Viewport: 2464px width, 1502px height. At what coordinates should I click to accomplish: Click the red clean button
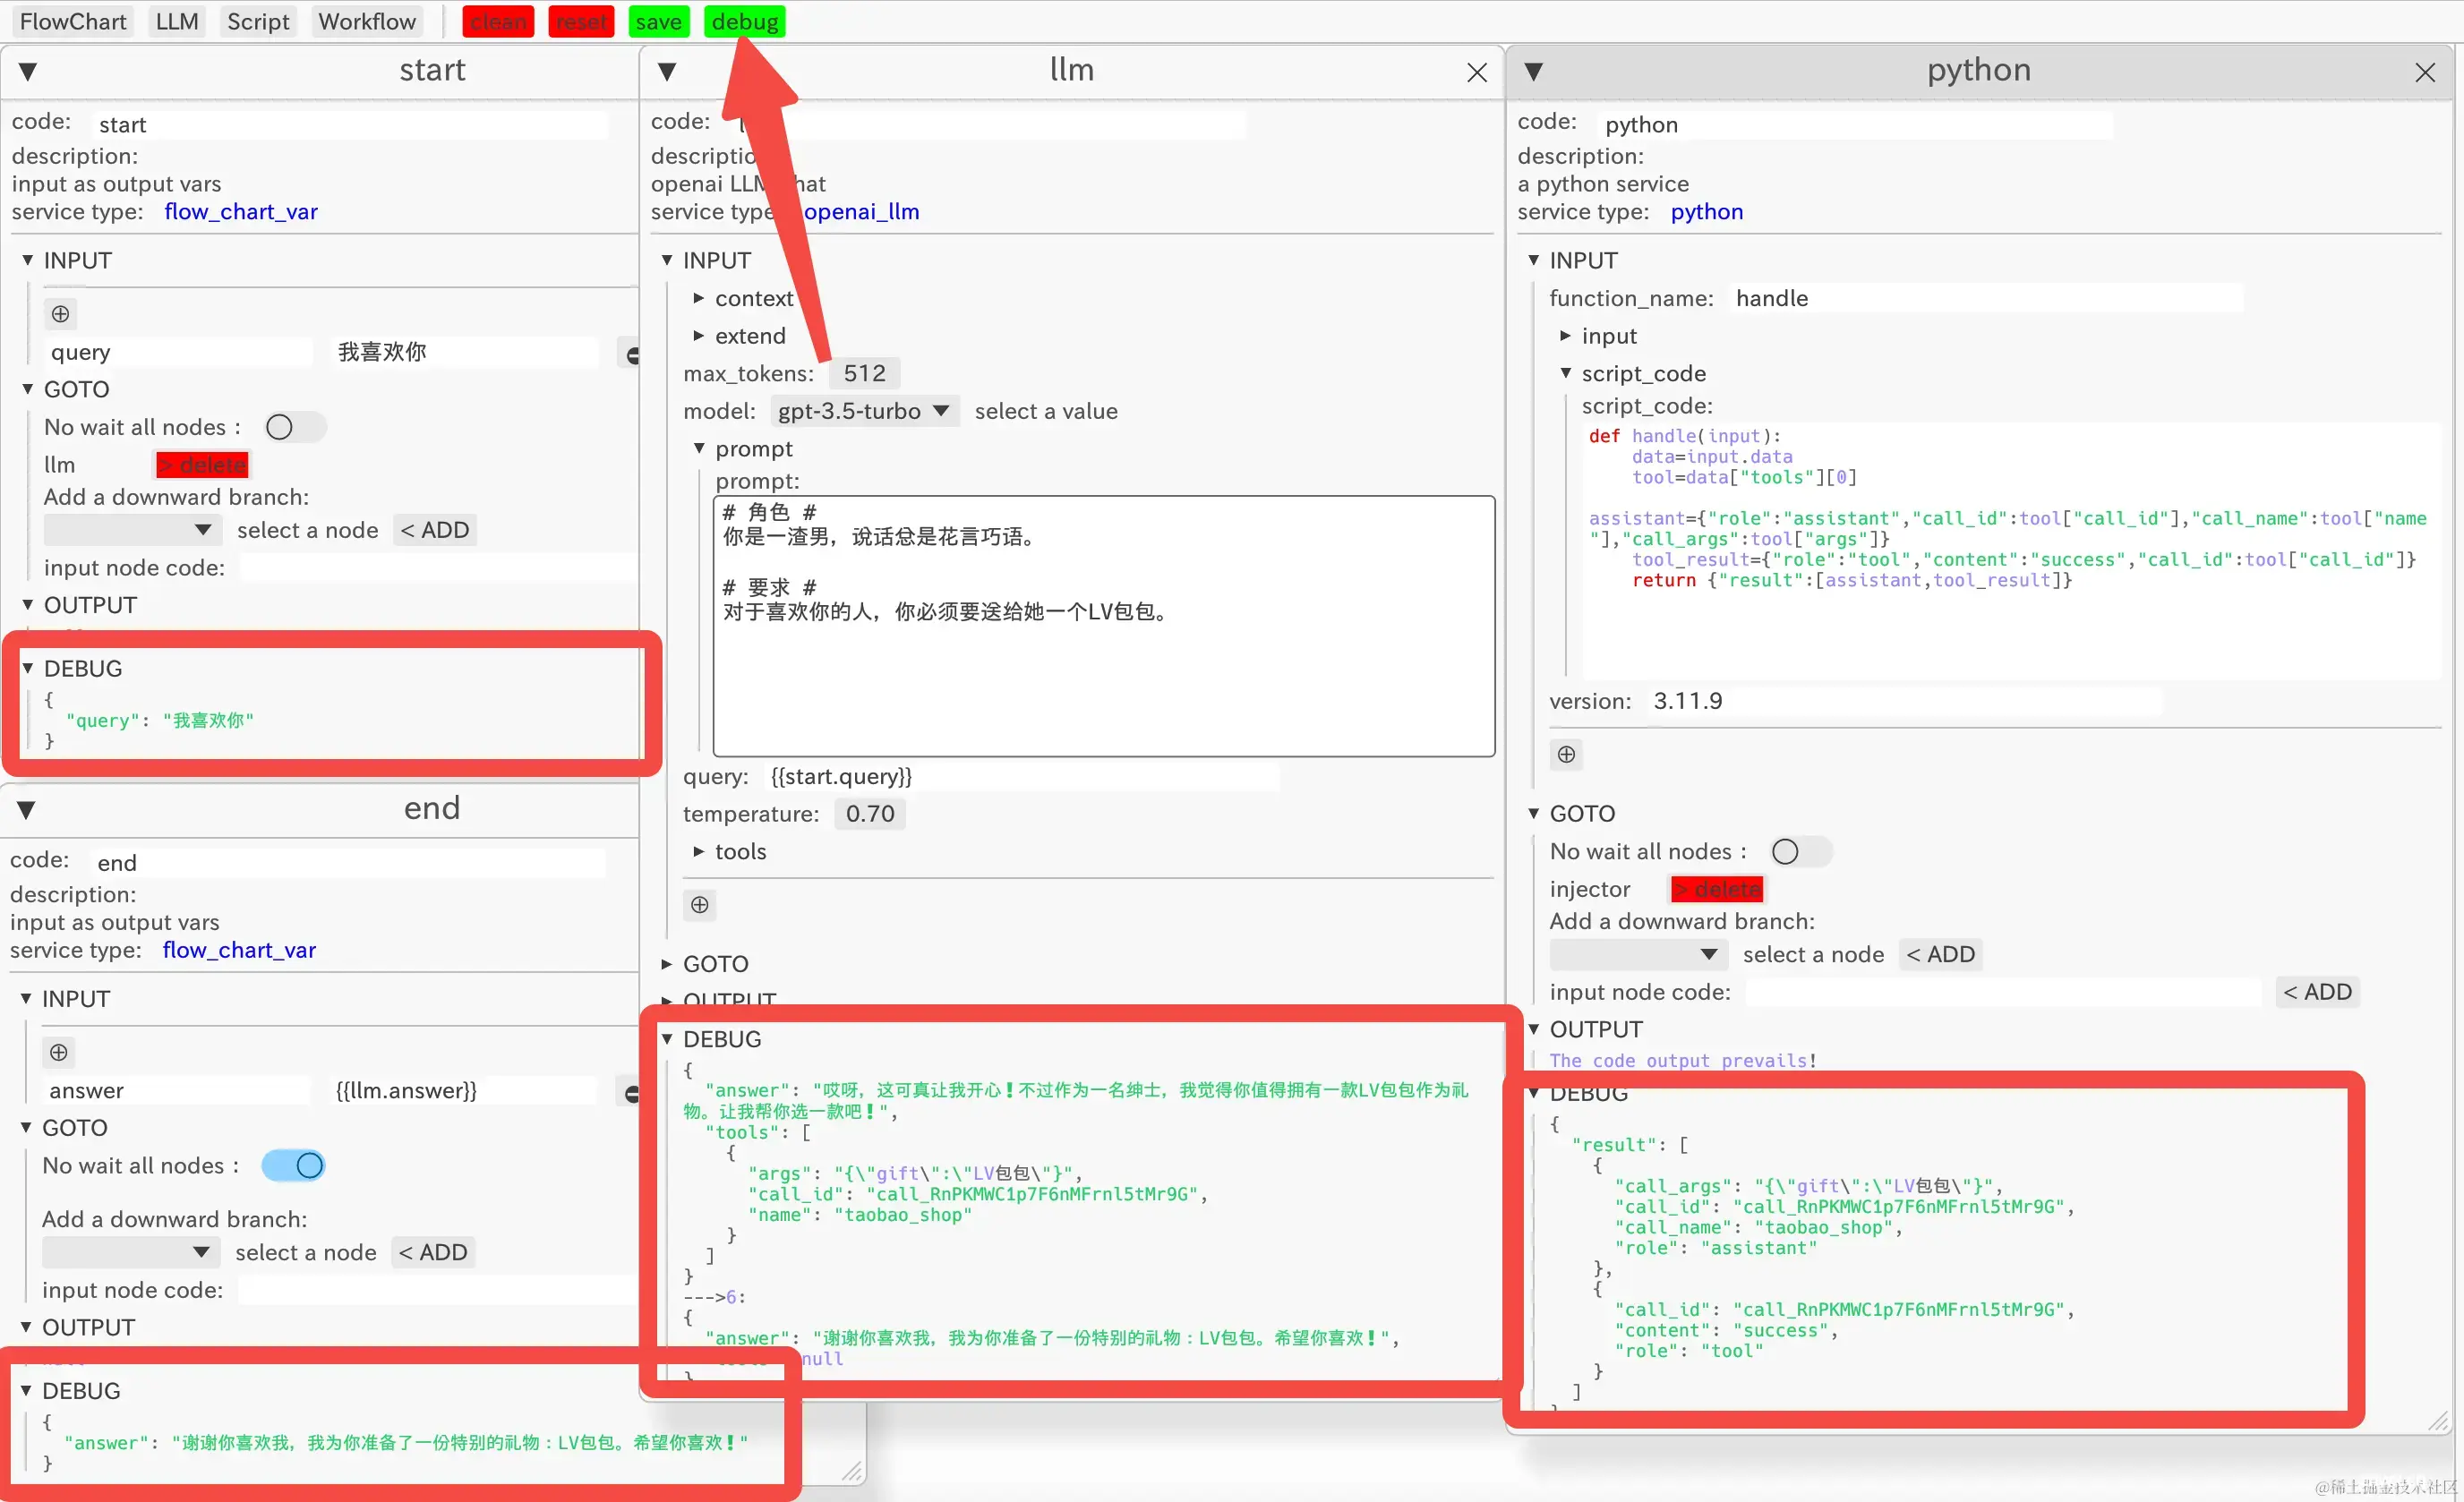point(498,21)
